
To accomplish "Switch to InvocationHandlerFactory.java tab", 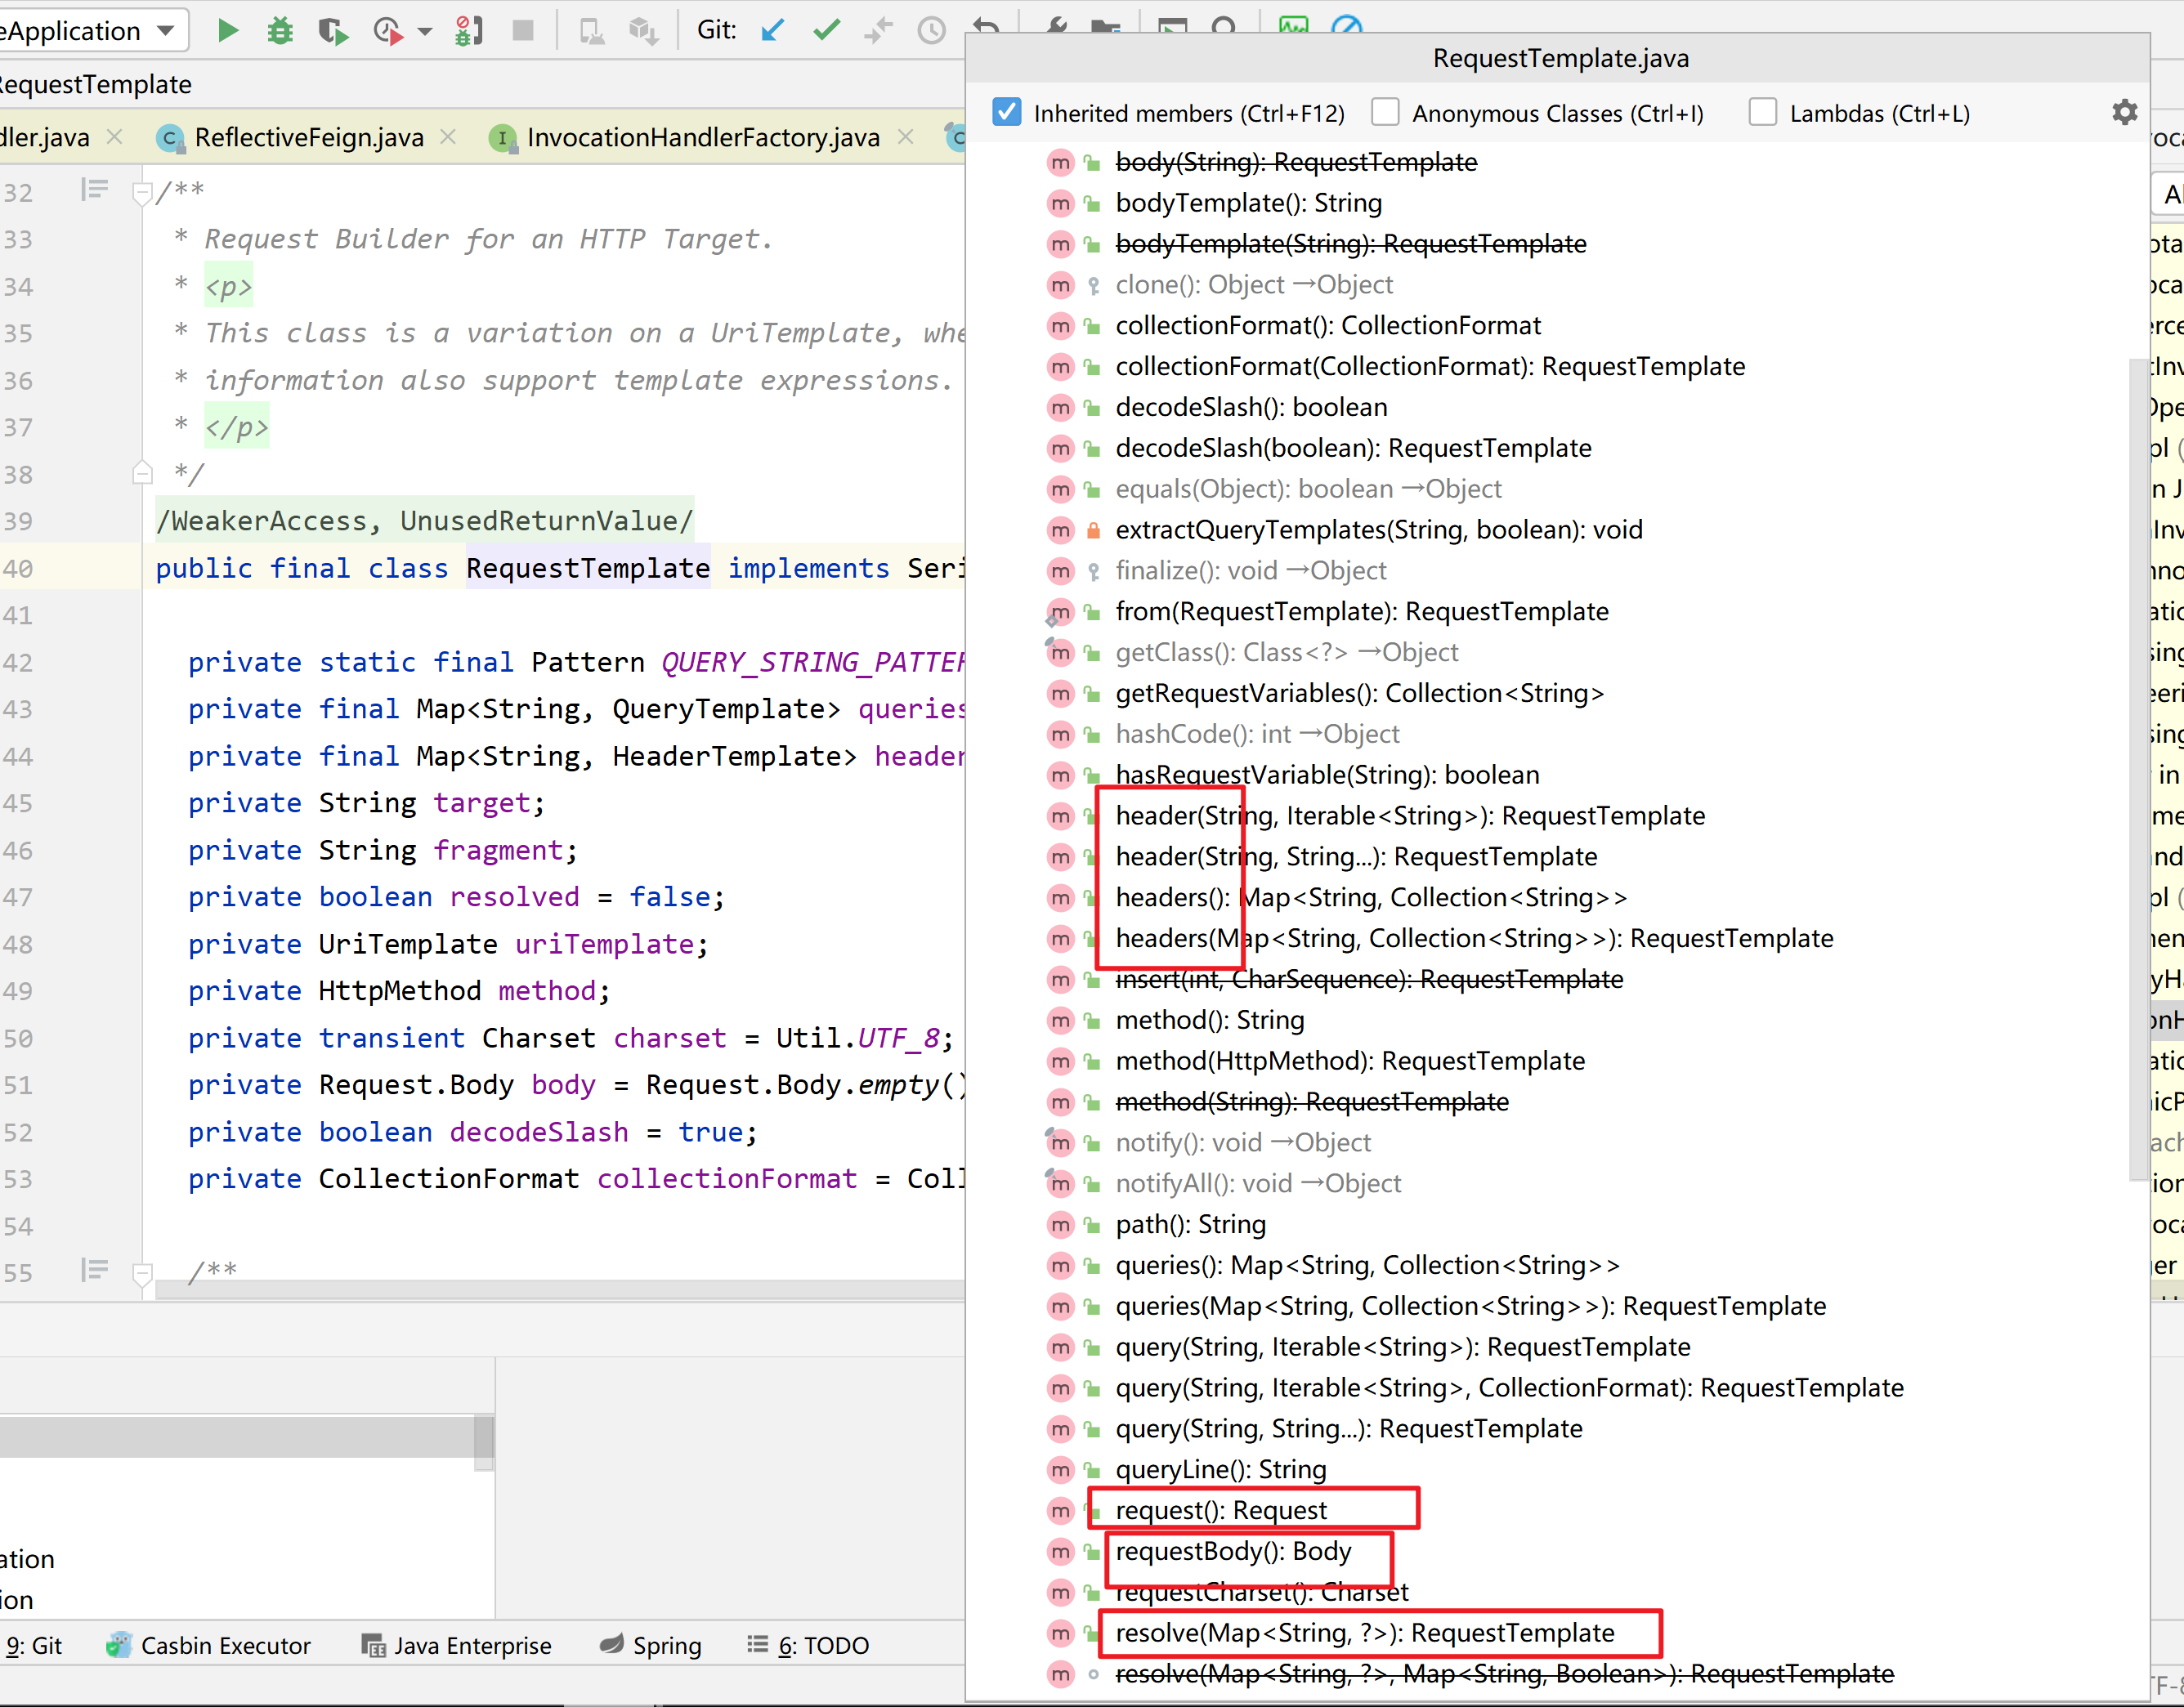I will click(702, 137).
